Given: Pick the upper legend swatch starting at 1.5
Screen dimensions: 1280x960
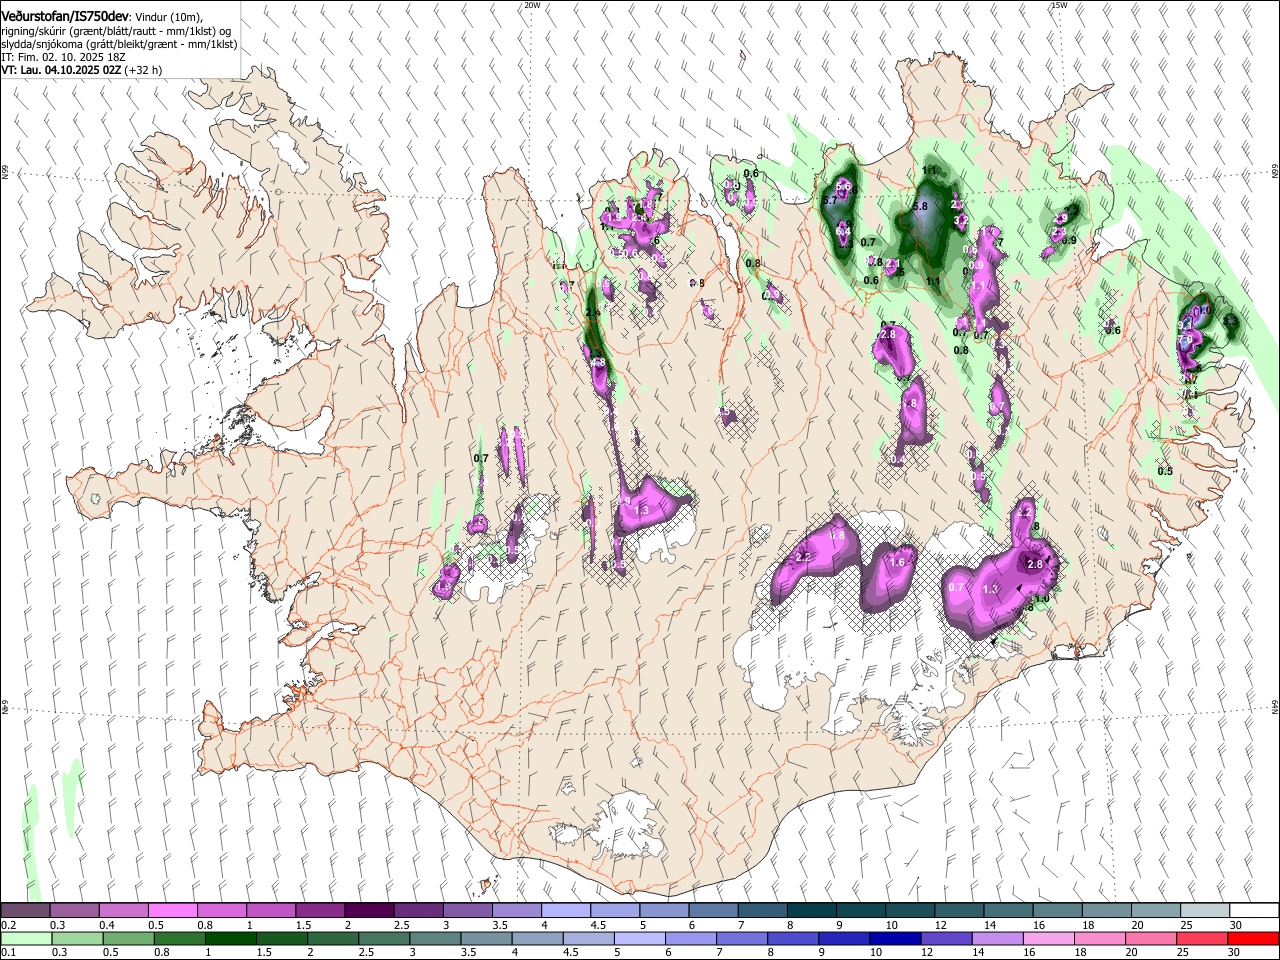Looking at the screenshot, I should pos(320,911).
